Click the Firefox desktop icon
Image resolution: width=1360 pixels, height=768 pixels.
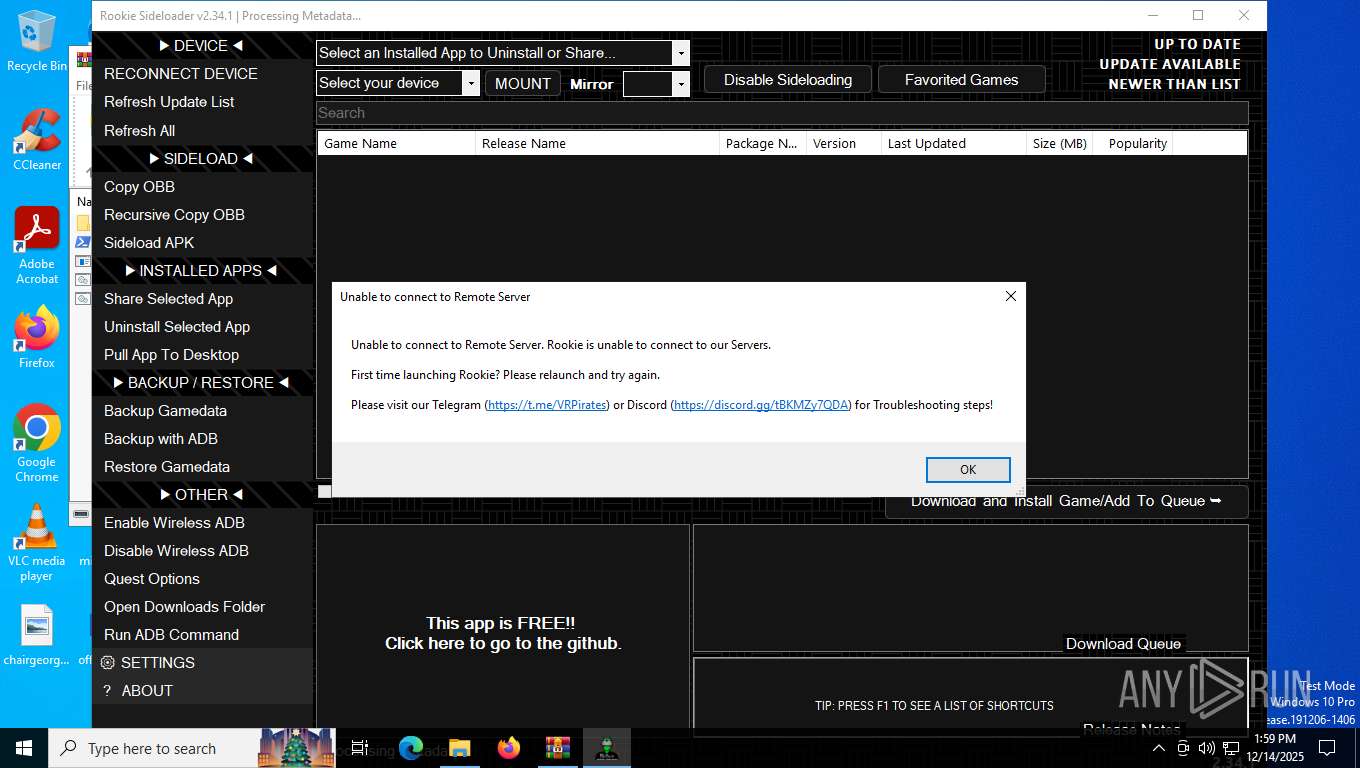(37, 337)
